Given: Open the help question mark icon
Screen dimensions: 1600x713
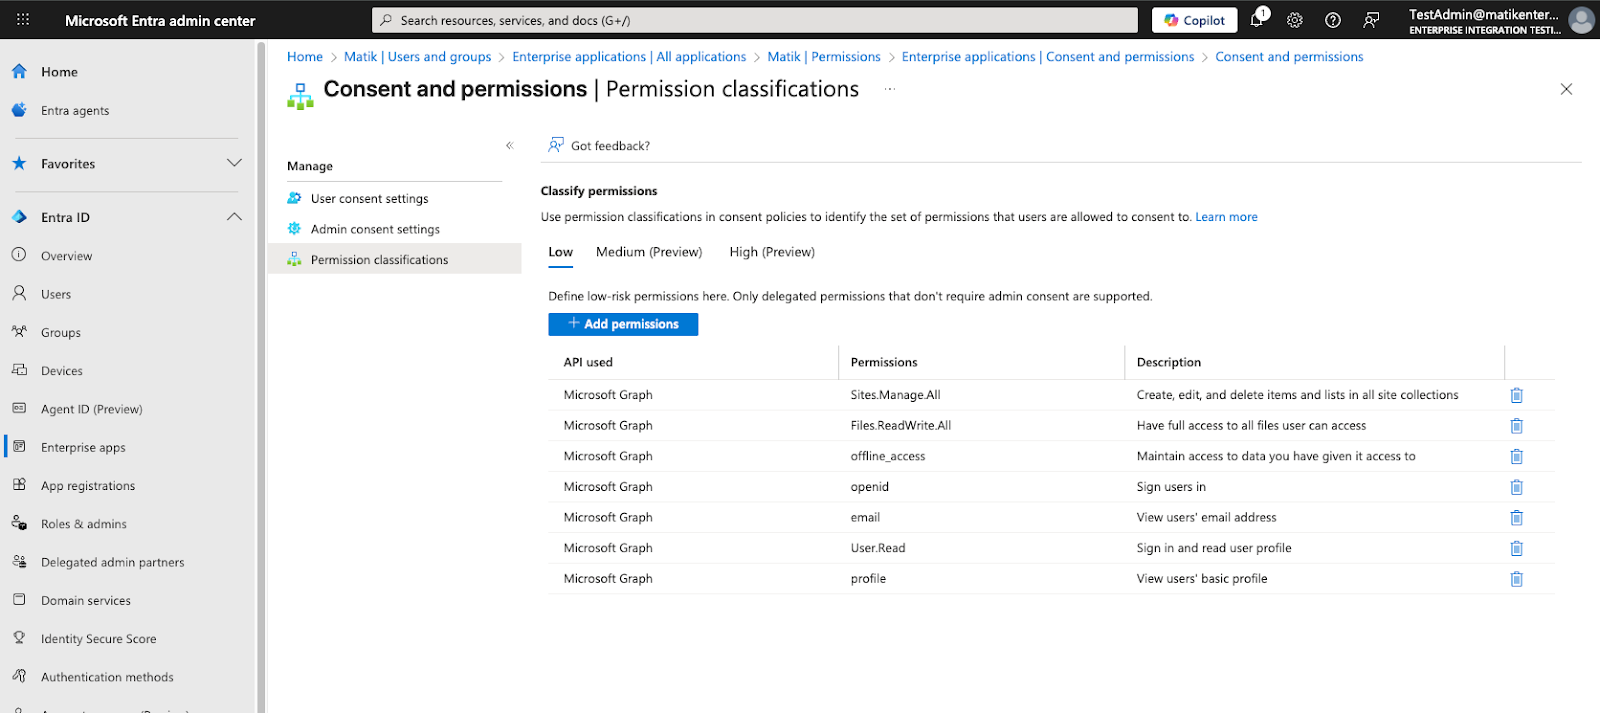Looking at the screenshot, I should click(x=1333, y=20).
